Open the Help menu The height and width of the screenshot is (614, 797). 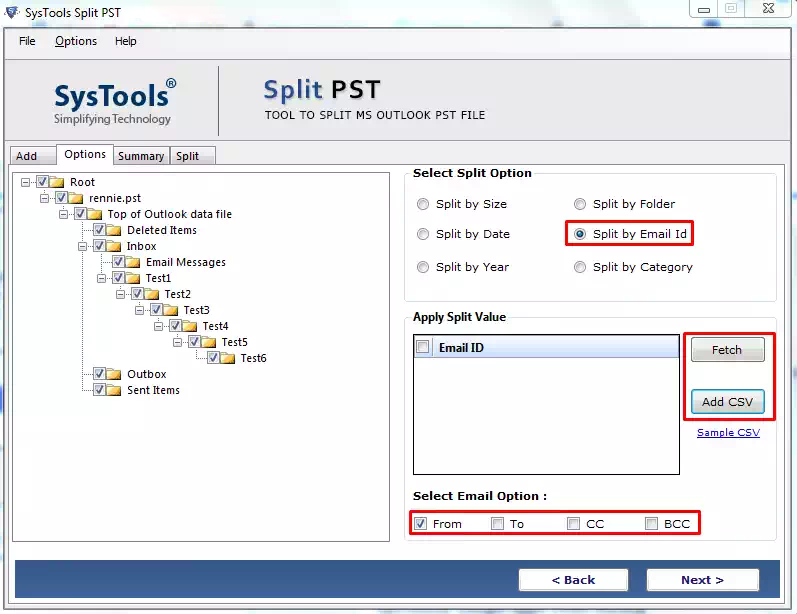126,41
